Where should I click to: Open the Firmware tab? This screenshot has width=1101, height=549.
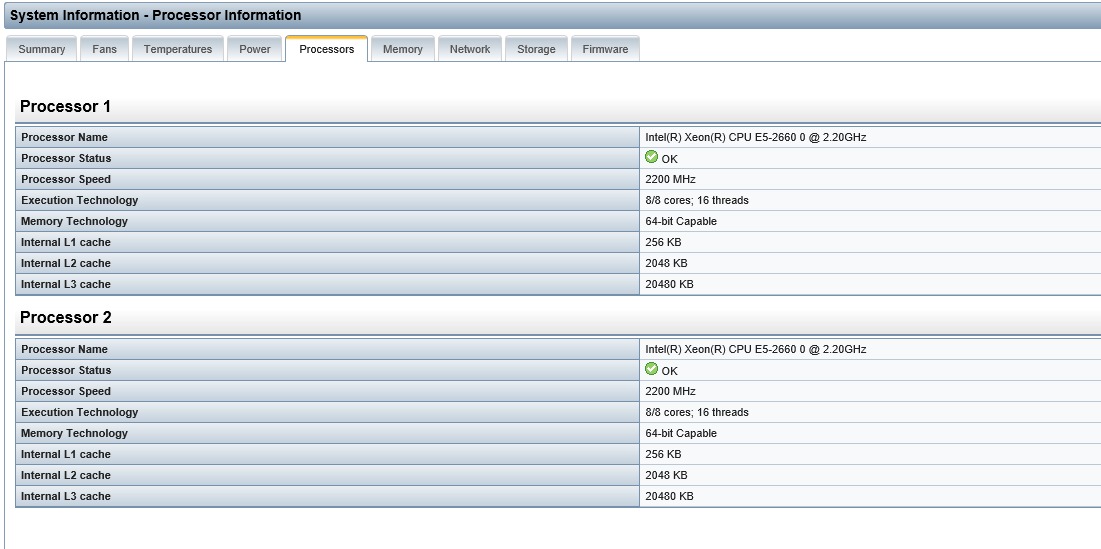click(x=605, y=49)
